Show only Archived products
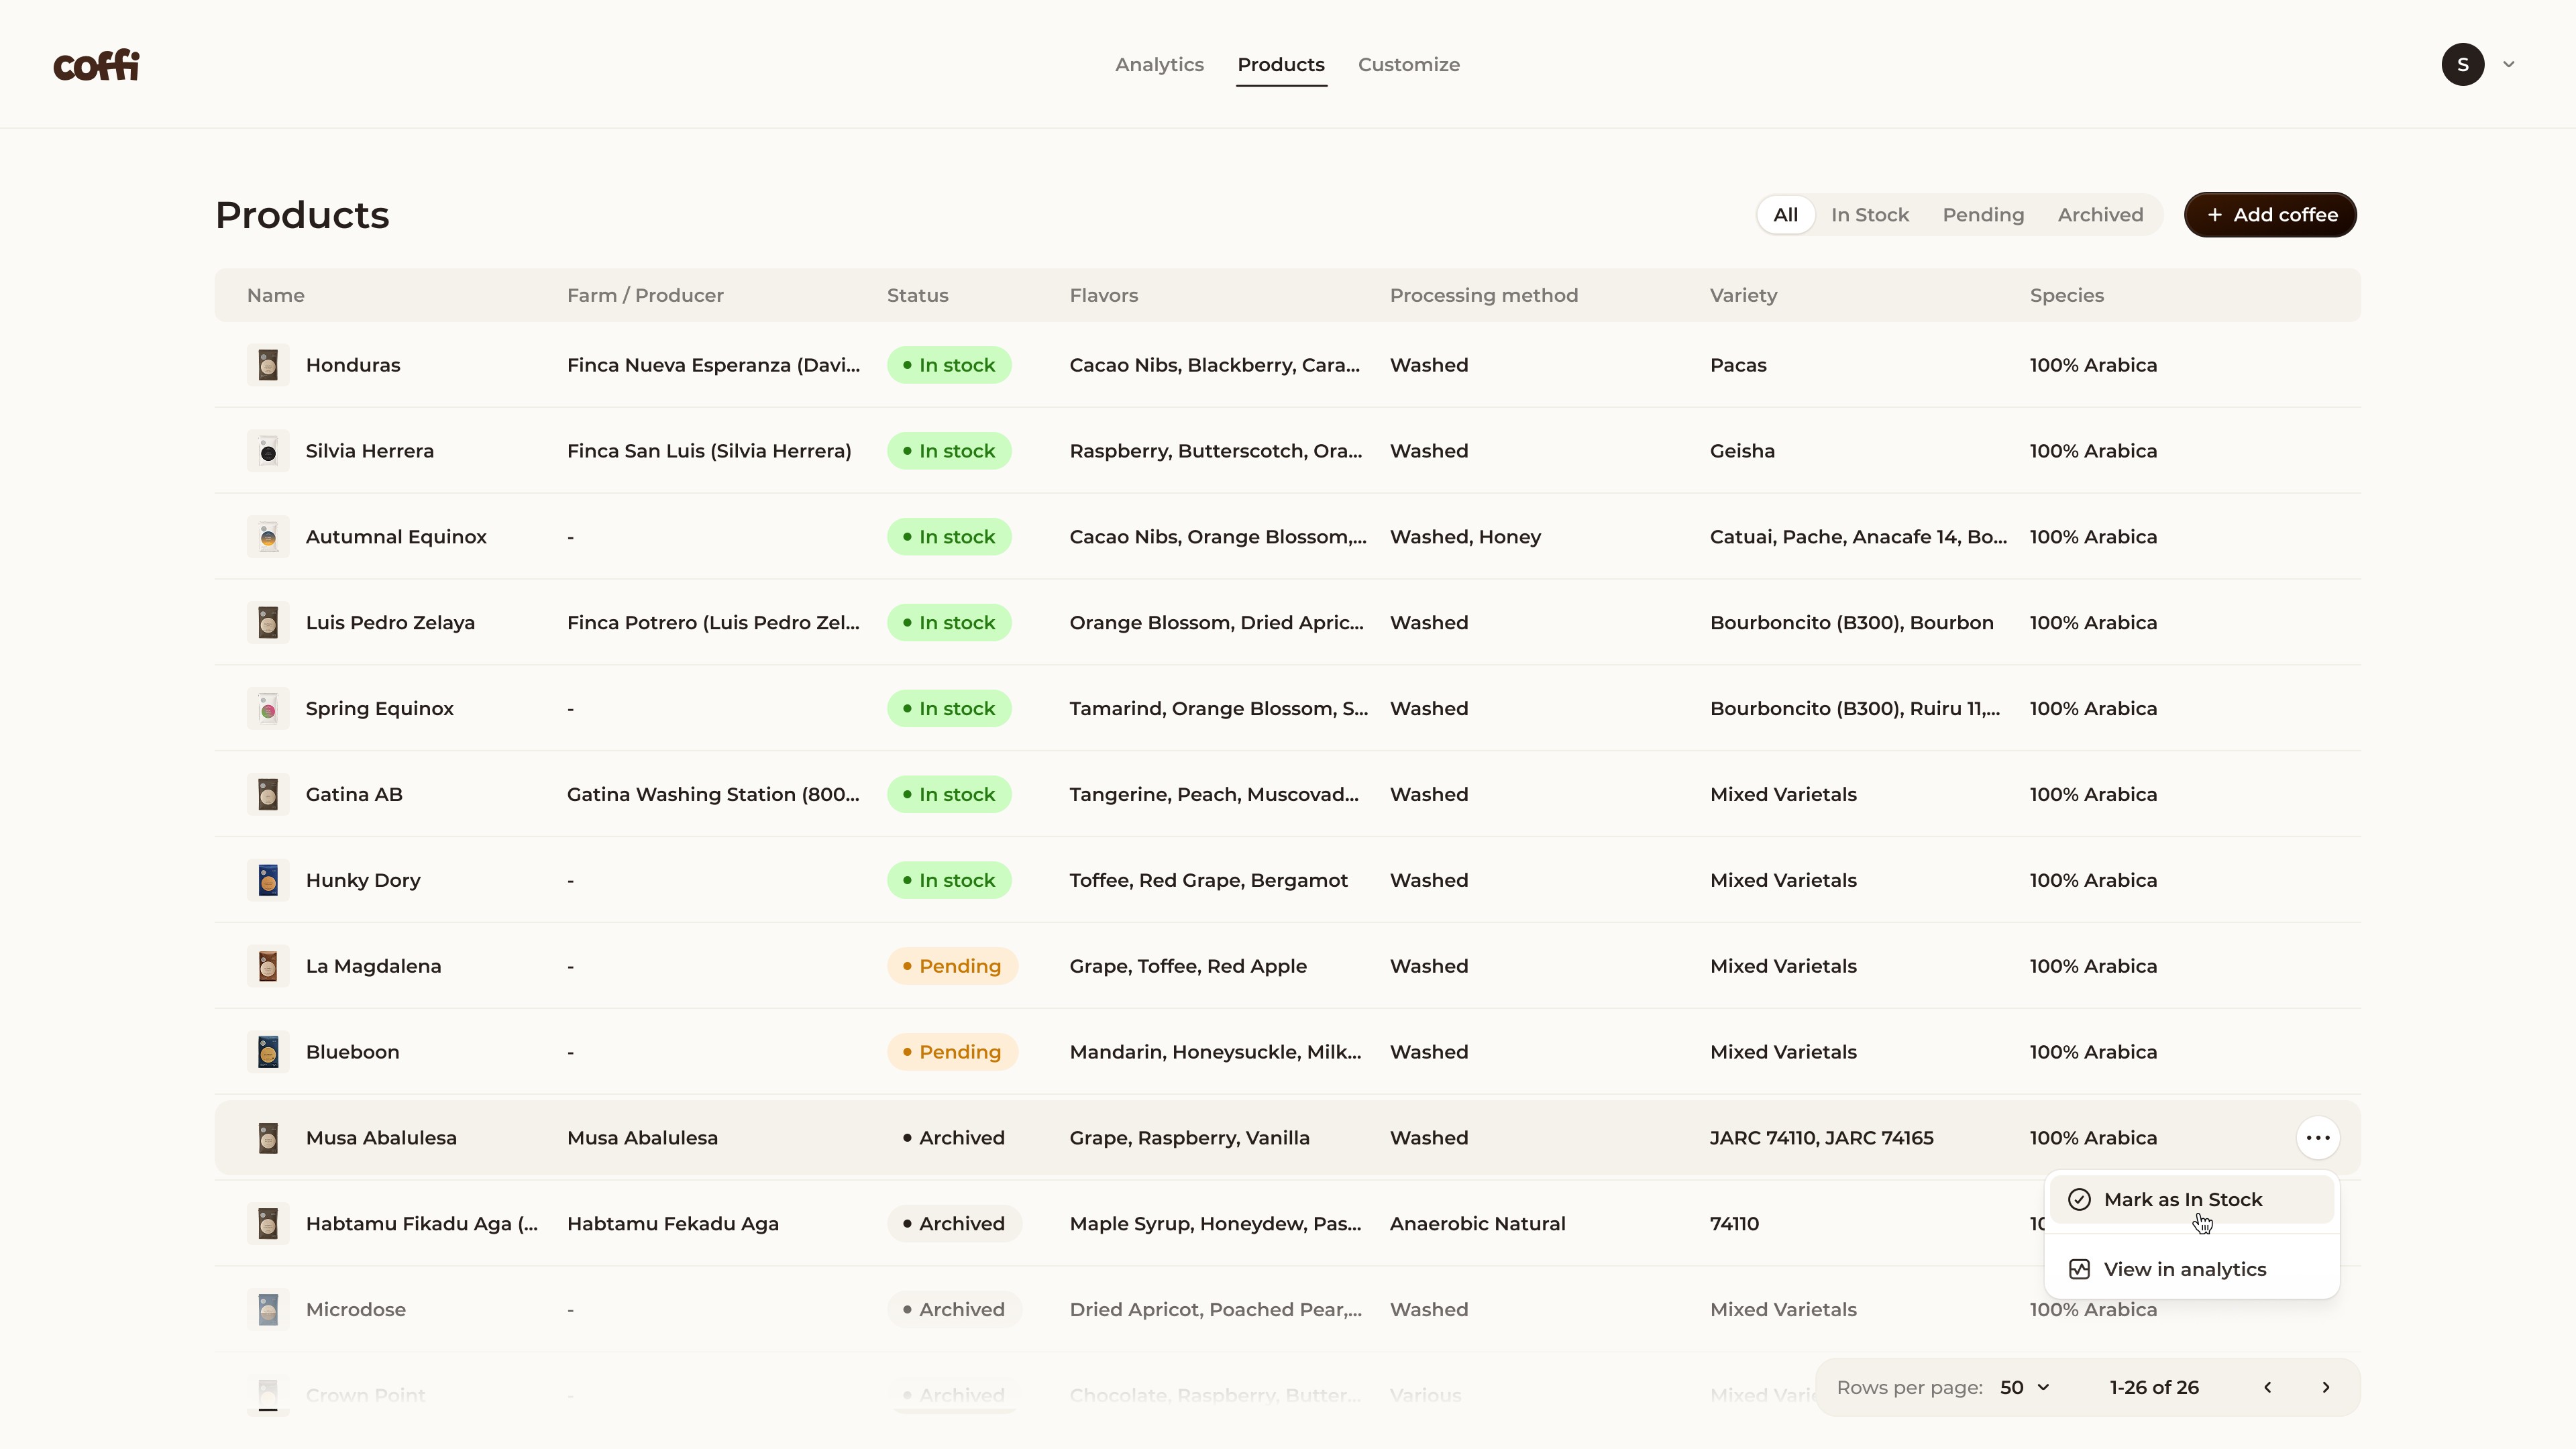Viewport: 2576px width, 1449px height. click(x=2100, y=215)
